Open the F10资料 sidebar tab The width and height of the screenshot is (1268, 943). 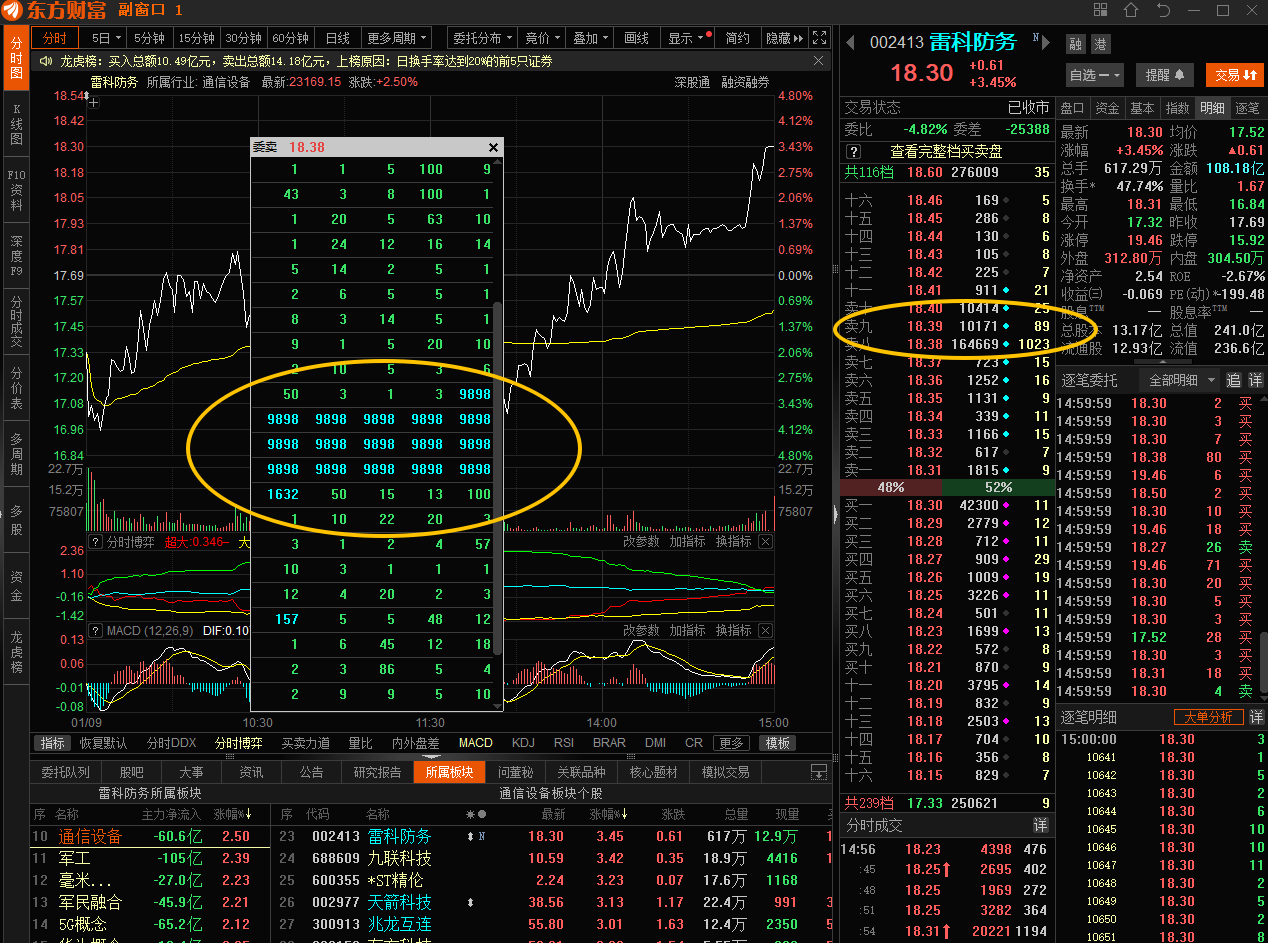click(x=16, y=189)
